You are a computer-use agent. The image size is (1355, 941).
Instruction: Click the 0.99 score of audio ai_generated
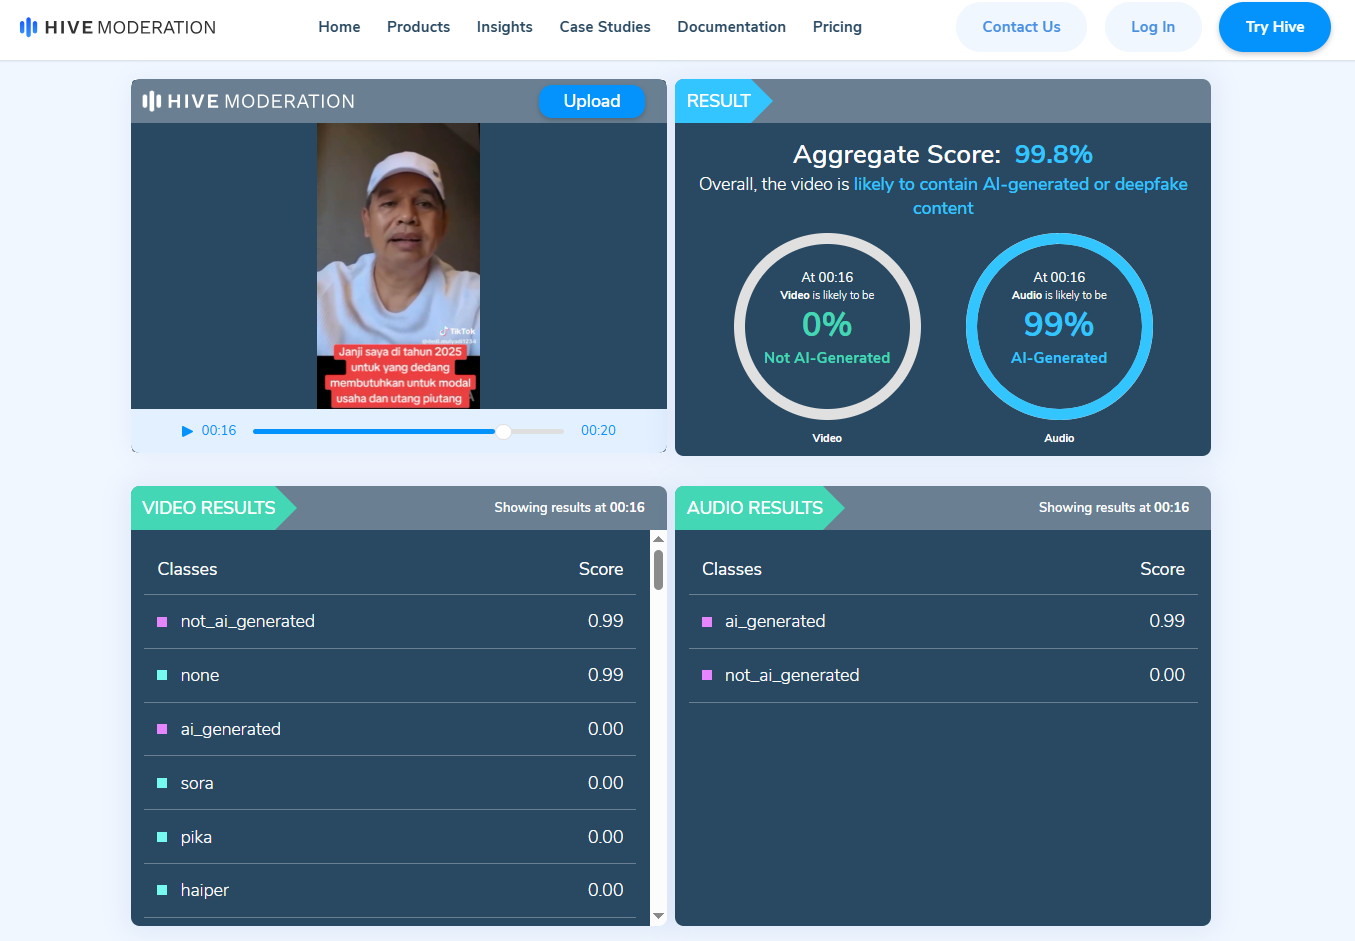coord(1167,622)
